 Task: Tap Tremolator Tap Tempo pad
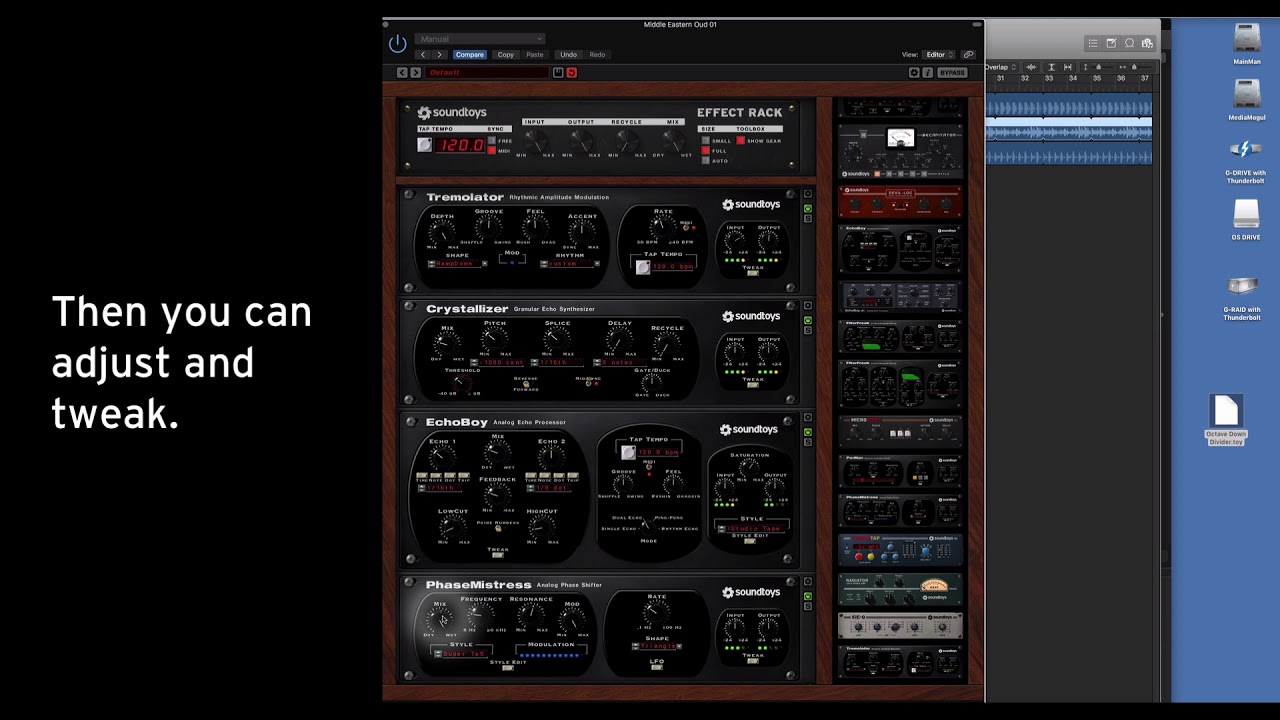click(642, 267)
